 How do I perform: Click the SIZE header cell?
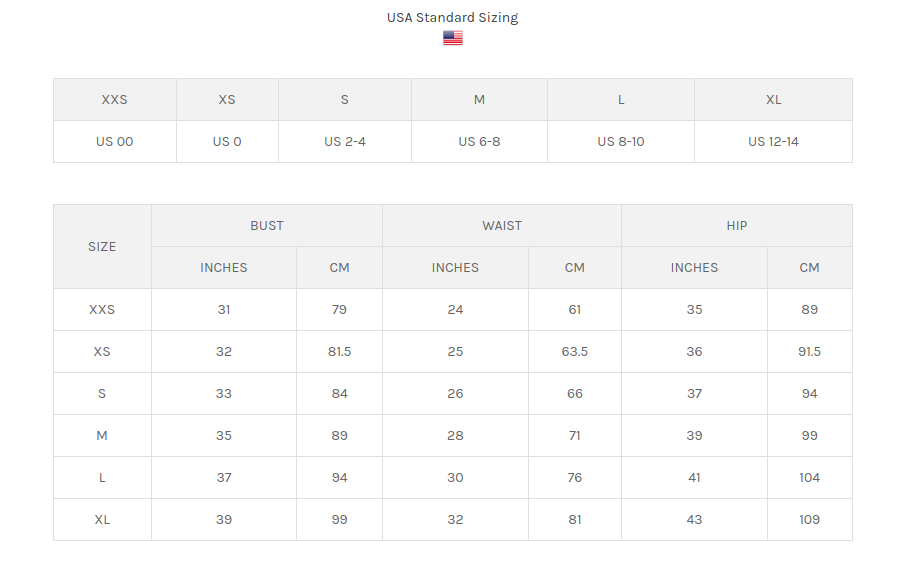(102, 247)
